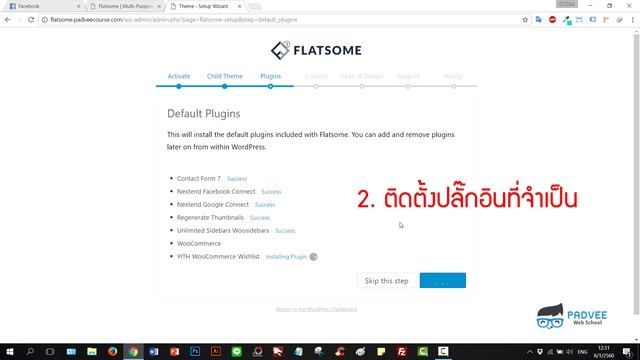The image size is (640, 360).
Task: Open Chrome's three-dot menu
Action: coord(633,20)
